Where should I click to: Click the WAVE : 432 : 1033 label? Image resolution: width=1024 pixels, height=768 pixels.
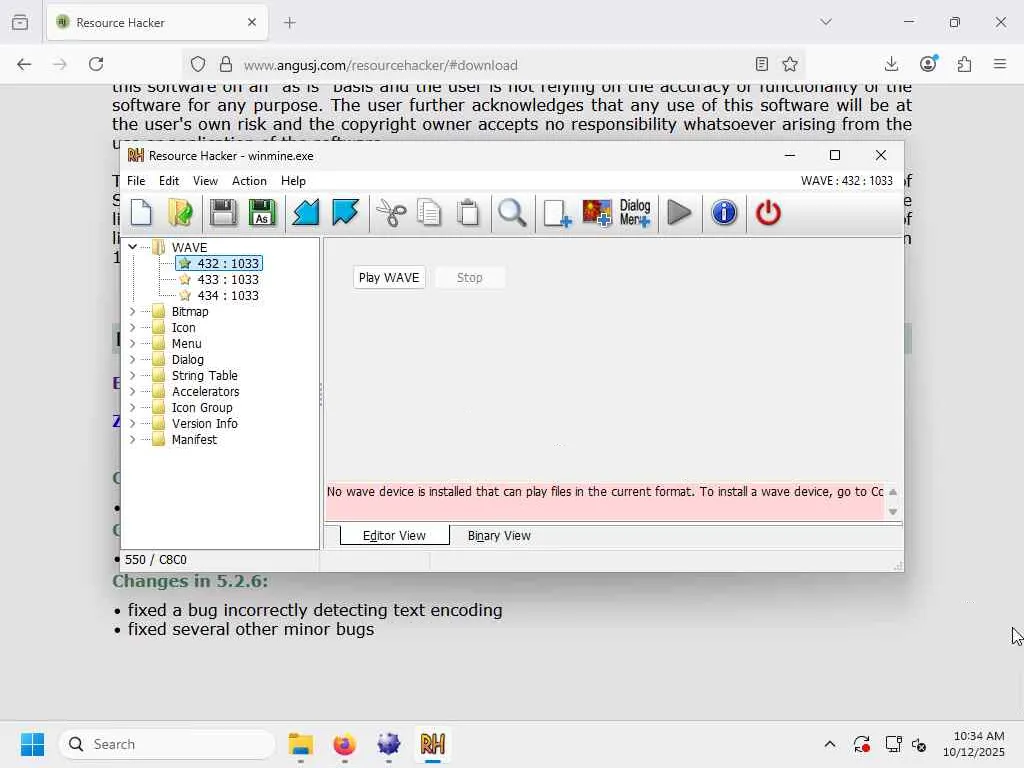[846, 181]
